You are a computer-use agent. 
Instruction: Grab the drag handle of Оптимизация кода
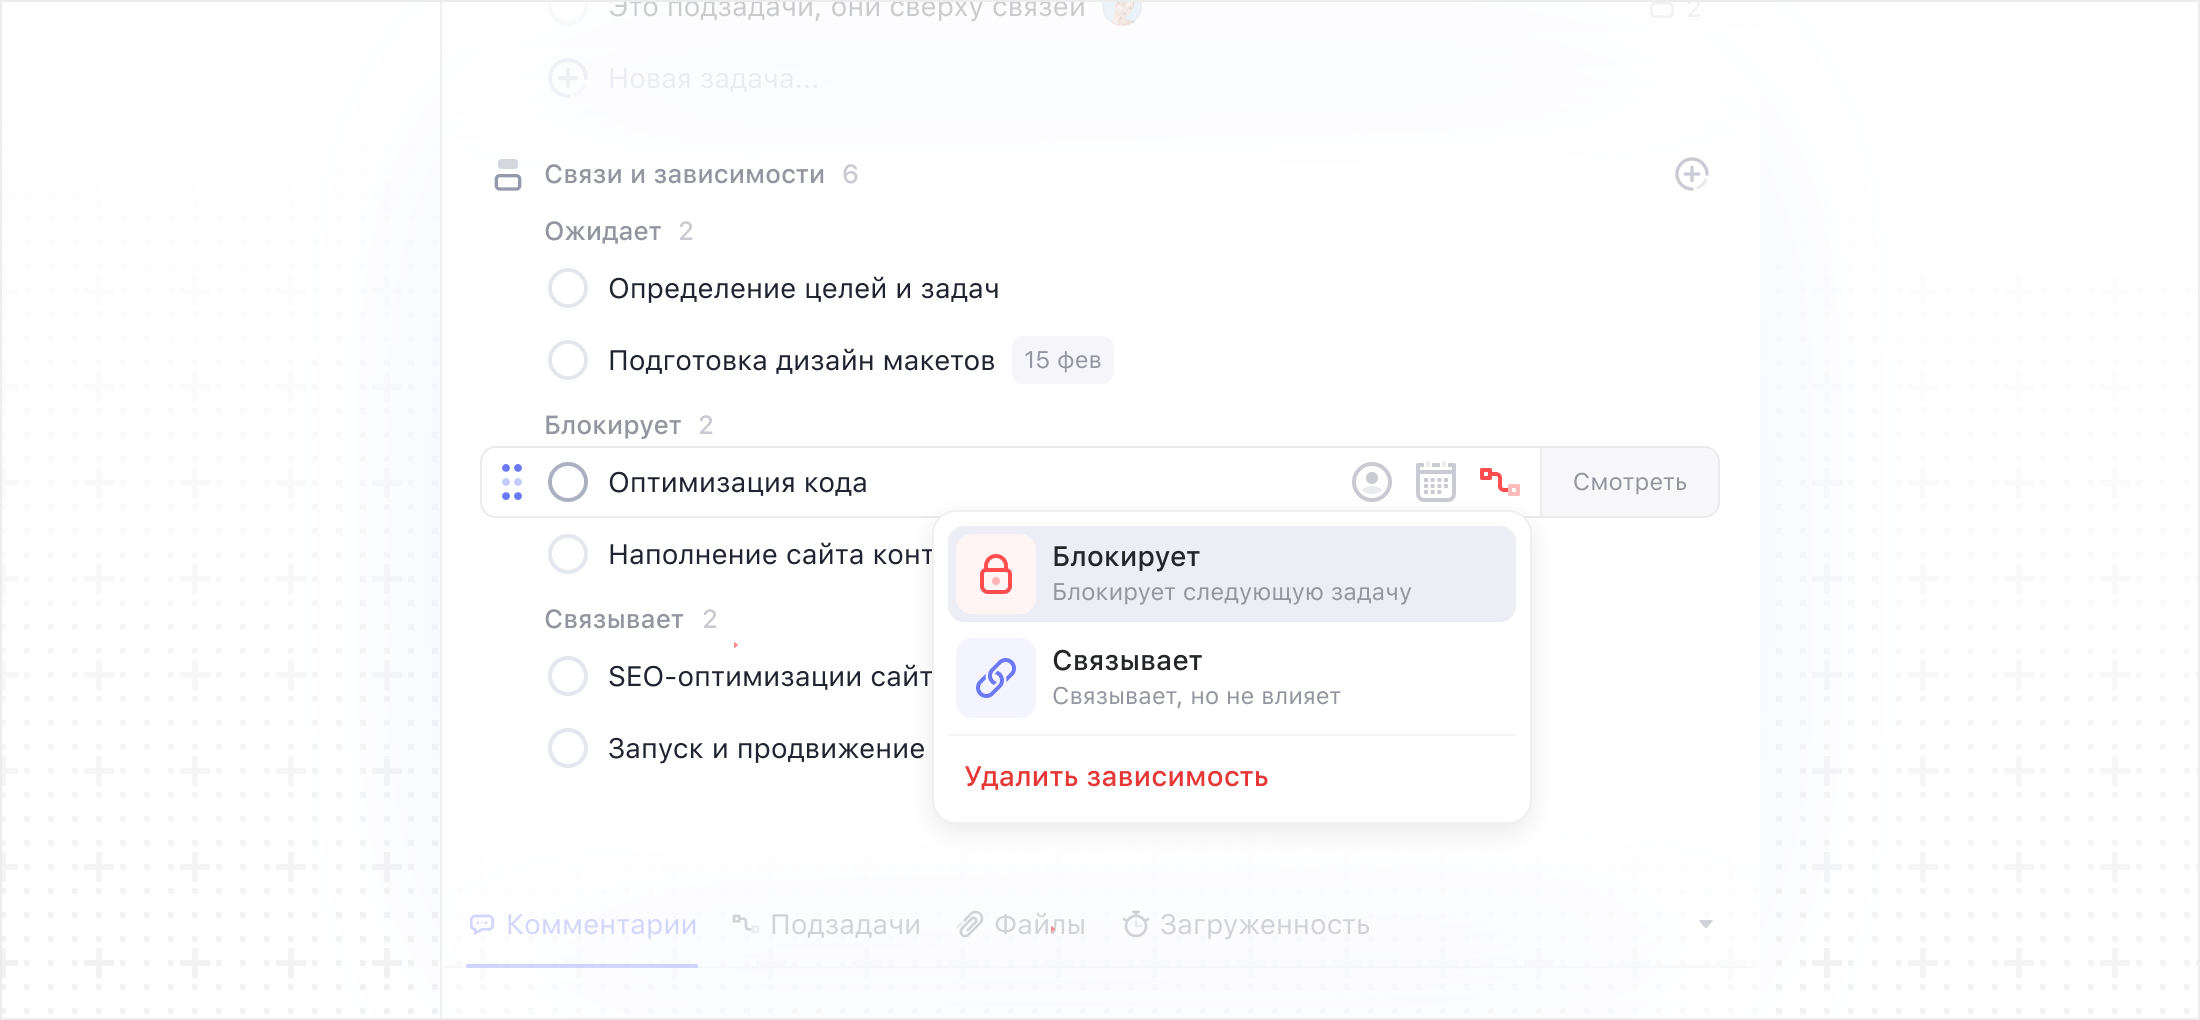point(512,482)
